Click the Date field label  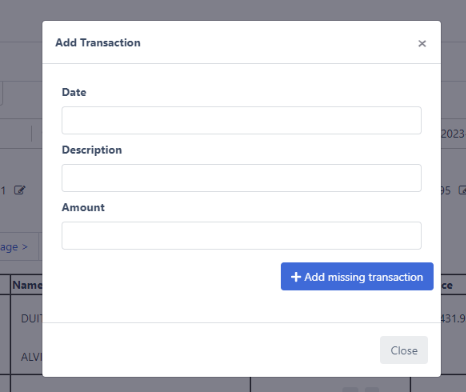[x=74, y=92]
